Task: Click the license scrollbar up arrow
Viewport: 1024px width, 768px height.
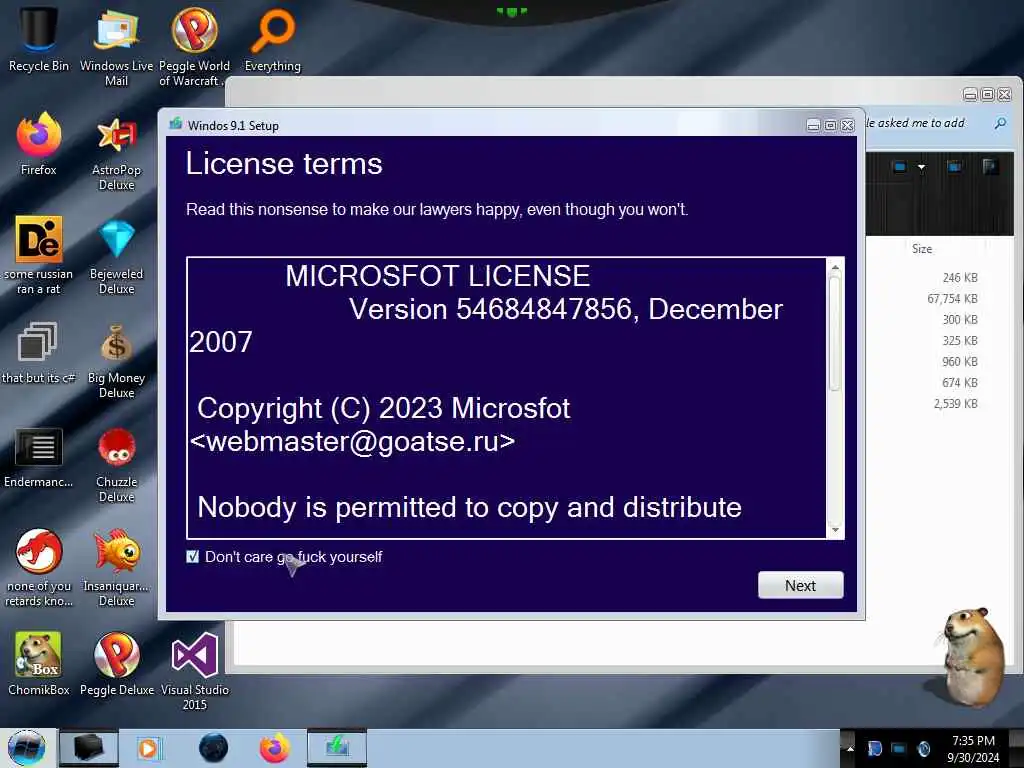Action: [x=835, y=267]
